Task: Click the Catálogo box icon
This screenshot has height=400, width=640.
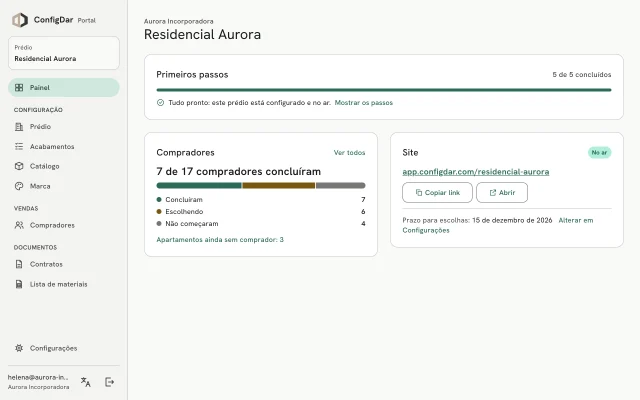Action: (x=19, y=166)
